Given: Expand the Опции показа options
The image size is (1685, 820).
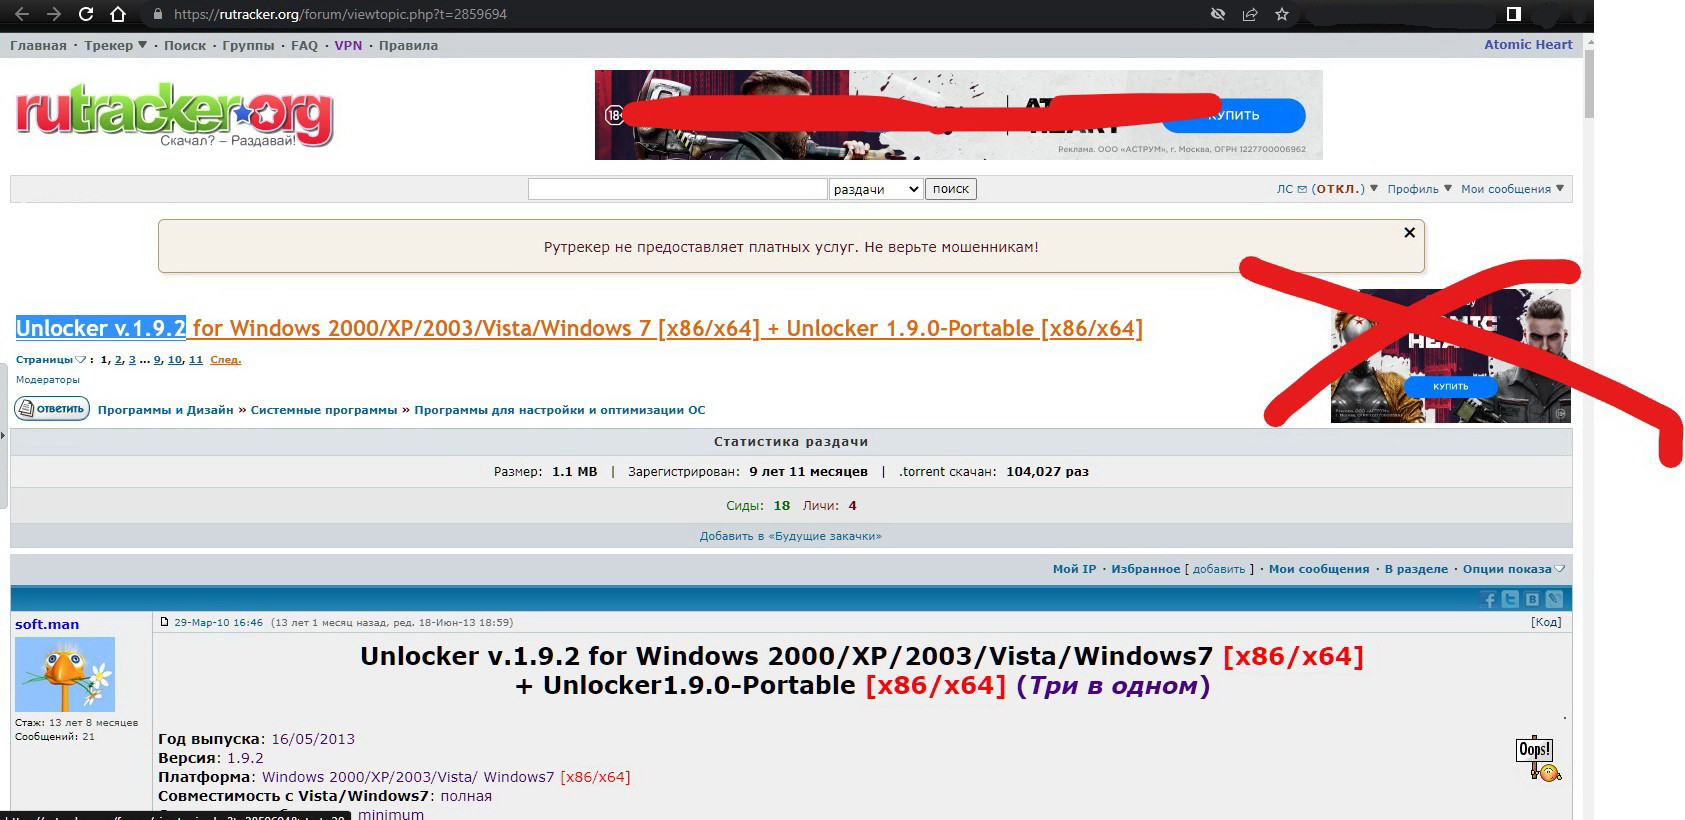Looking at the screenshot, I should [1512, 569].
